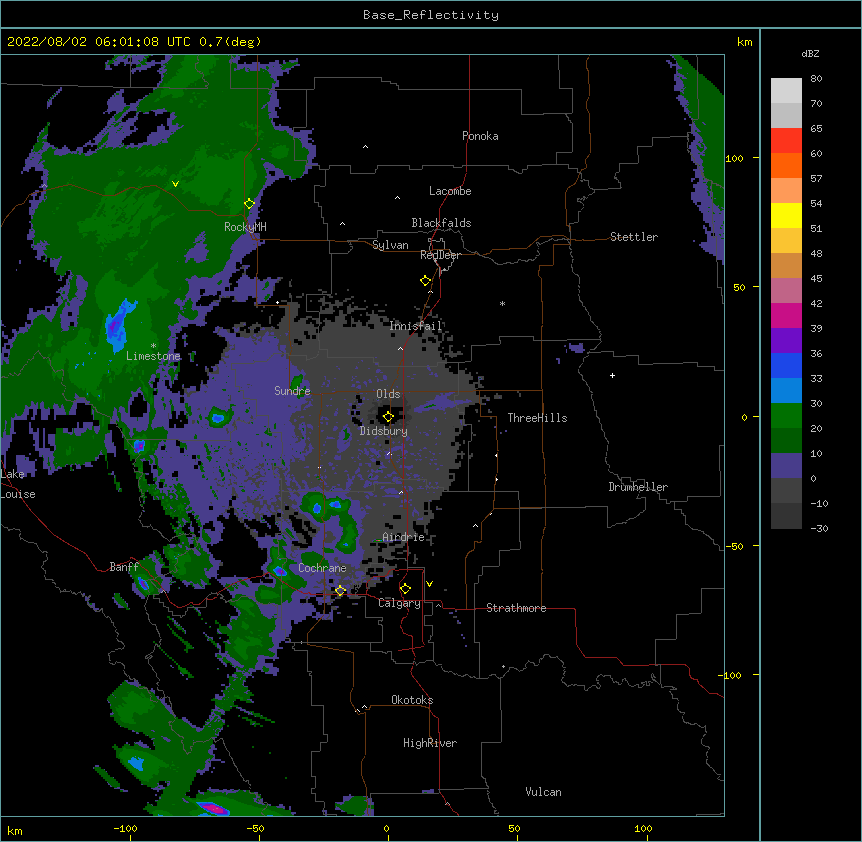
Task: Click the yellow marker above the Calgary label
Action: [405, 589]
